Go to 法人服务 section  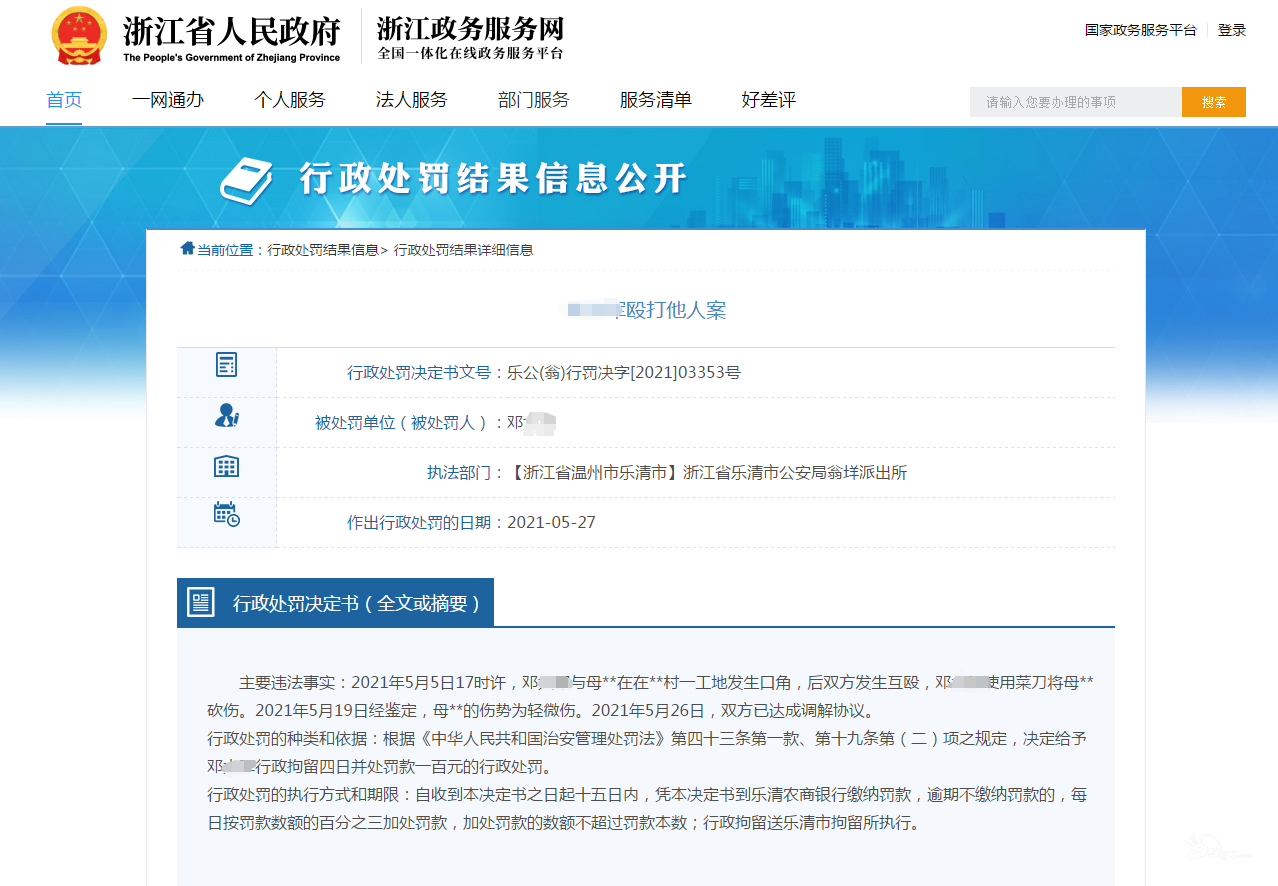(412, 100)
